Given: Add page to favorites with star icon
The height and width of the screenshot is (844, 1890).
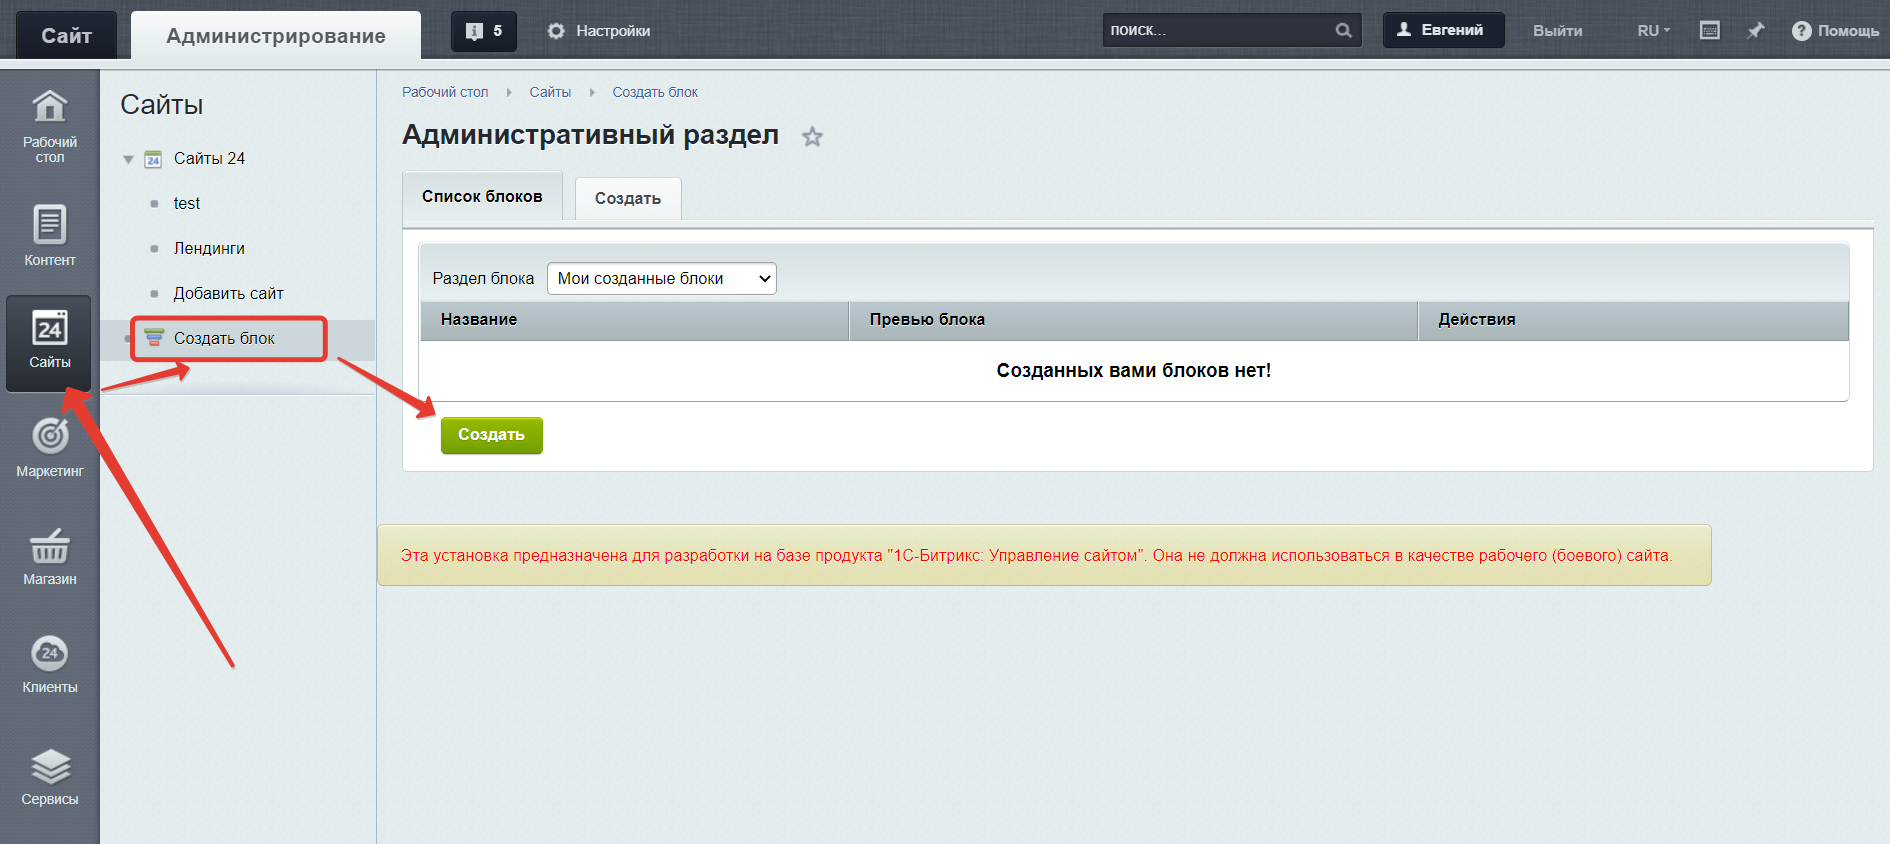Looking at the screenshot, I should pyautogui.click(x=812, y=137).
